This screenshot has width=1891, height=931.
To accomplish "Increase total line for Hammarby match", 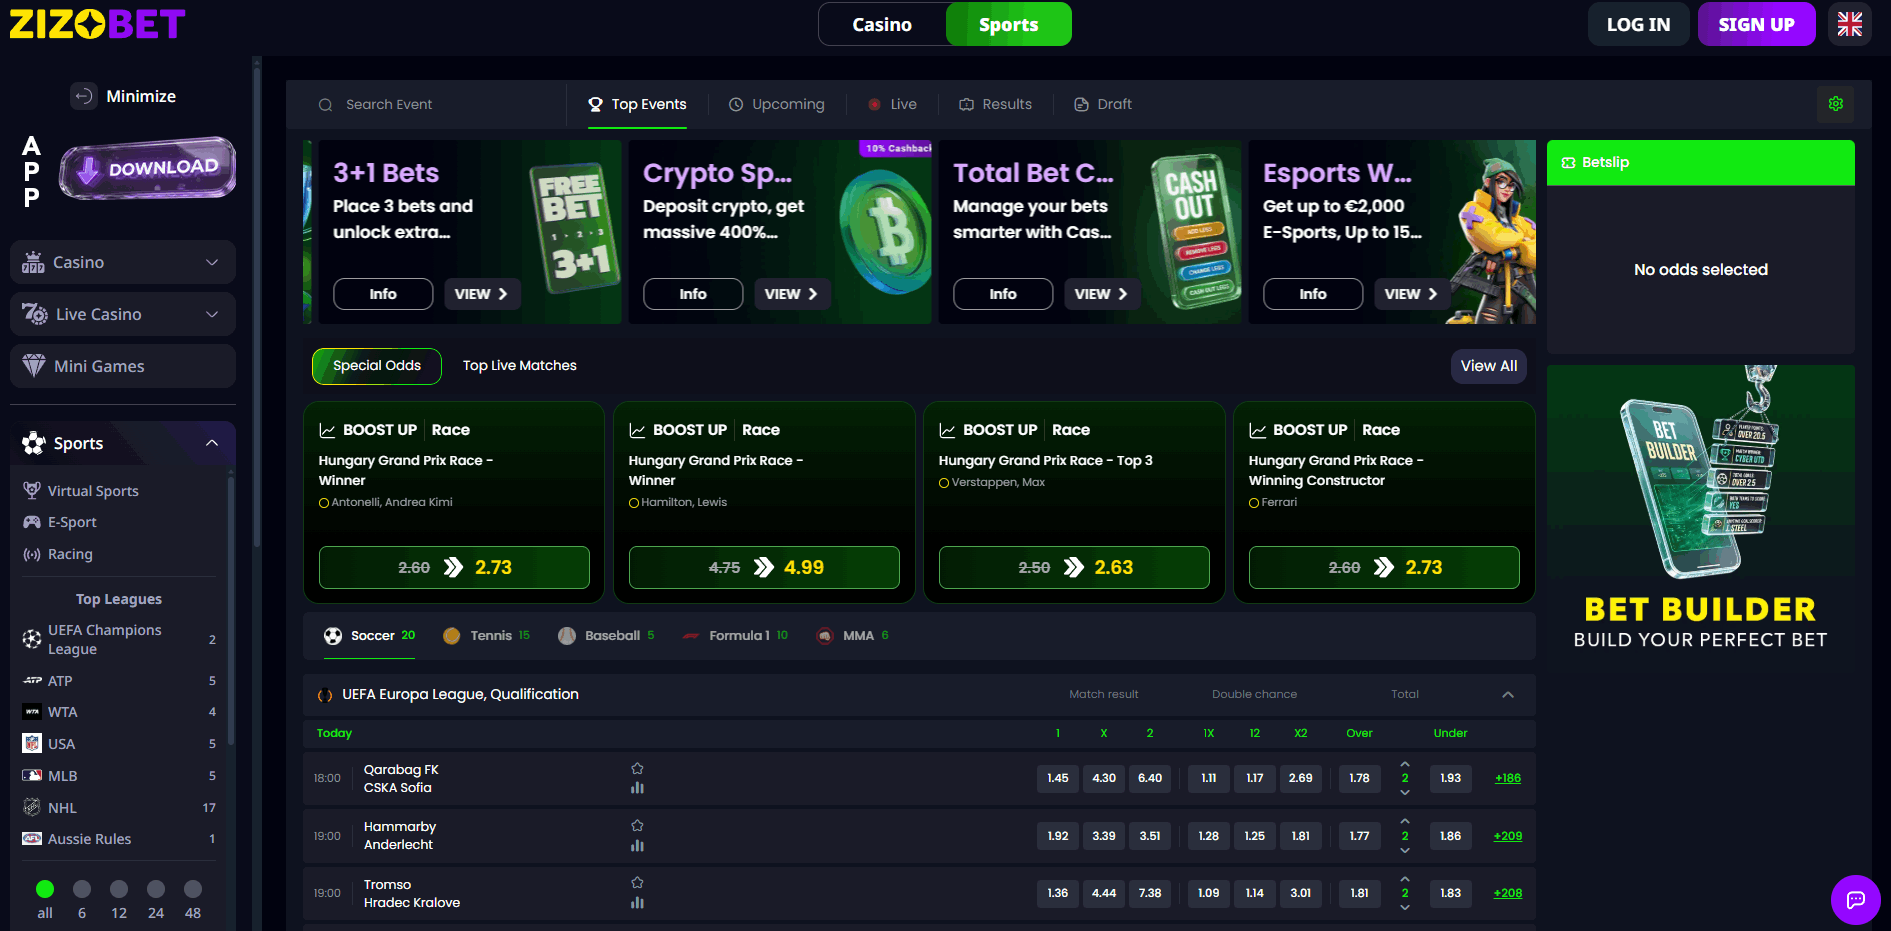I will [1405, 822].
